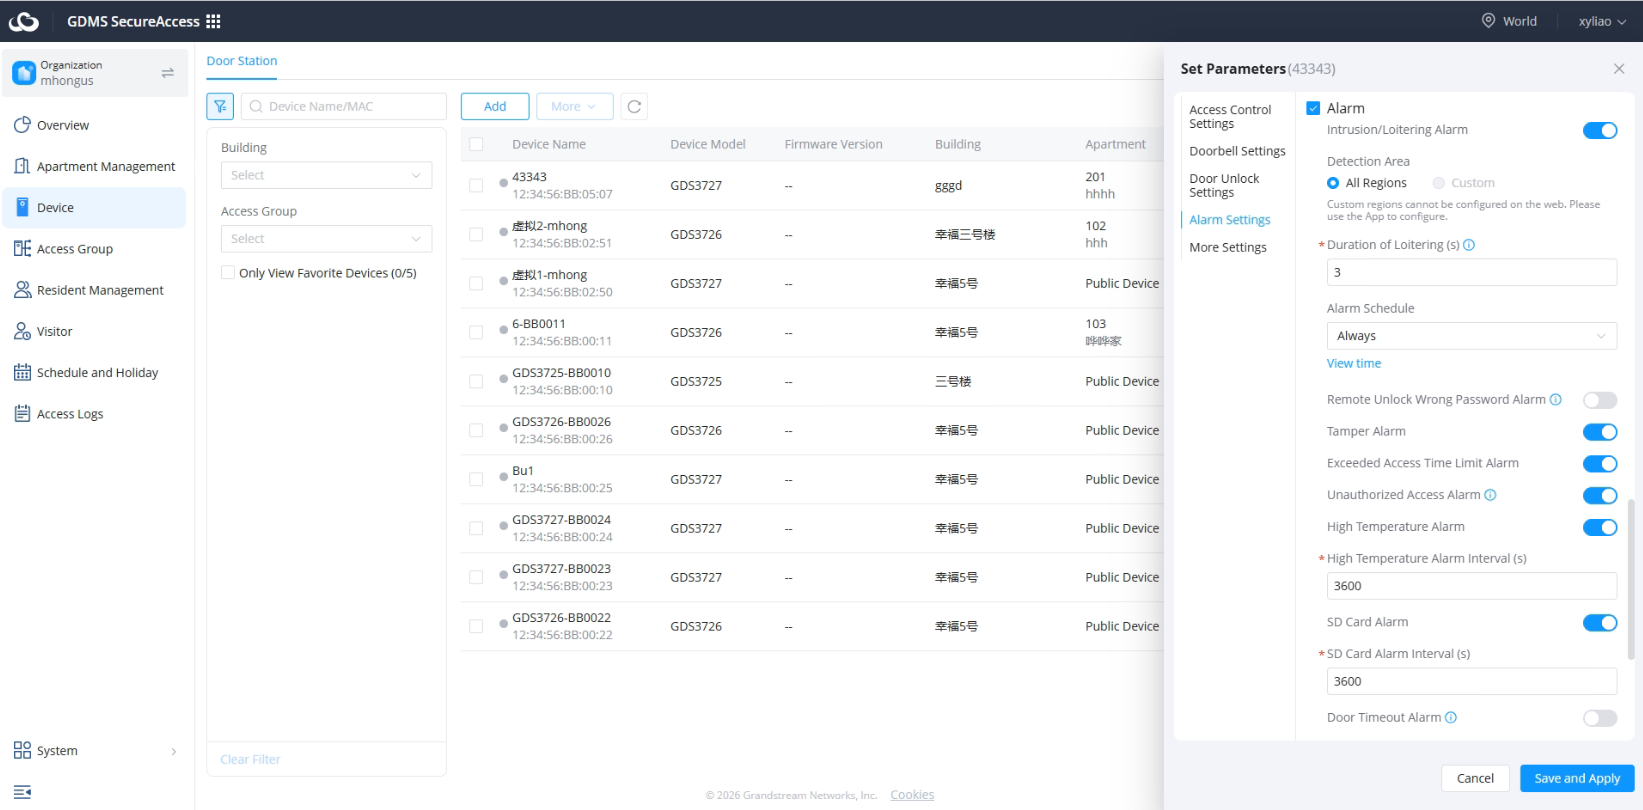Click the info icon beside Door Timeout Alarm
The image size is (1643, 810).
coord(1451,718)
